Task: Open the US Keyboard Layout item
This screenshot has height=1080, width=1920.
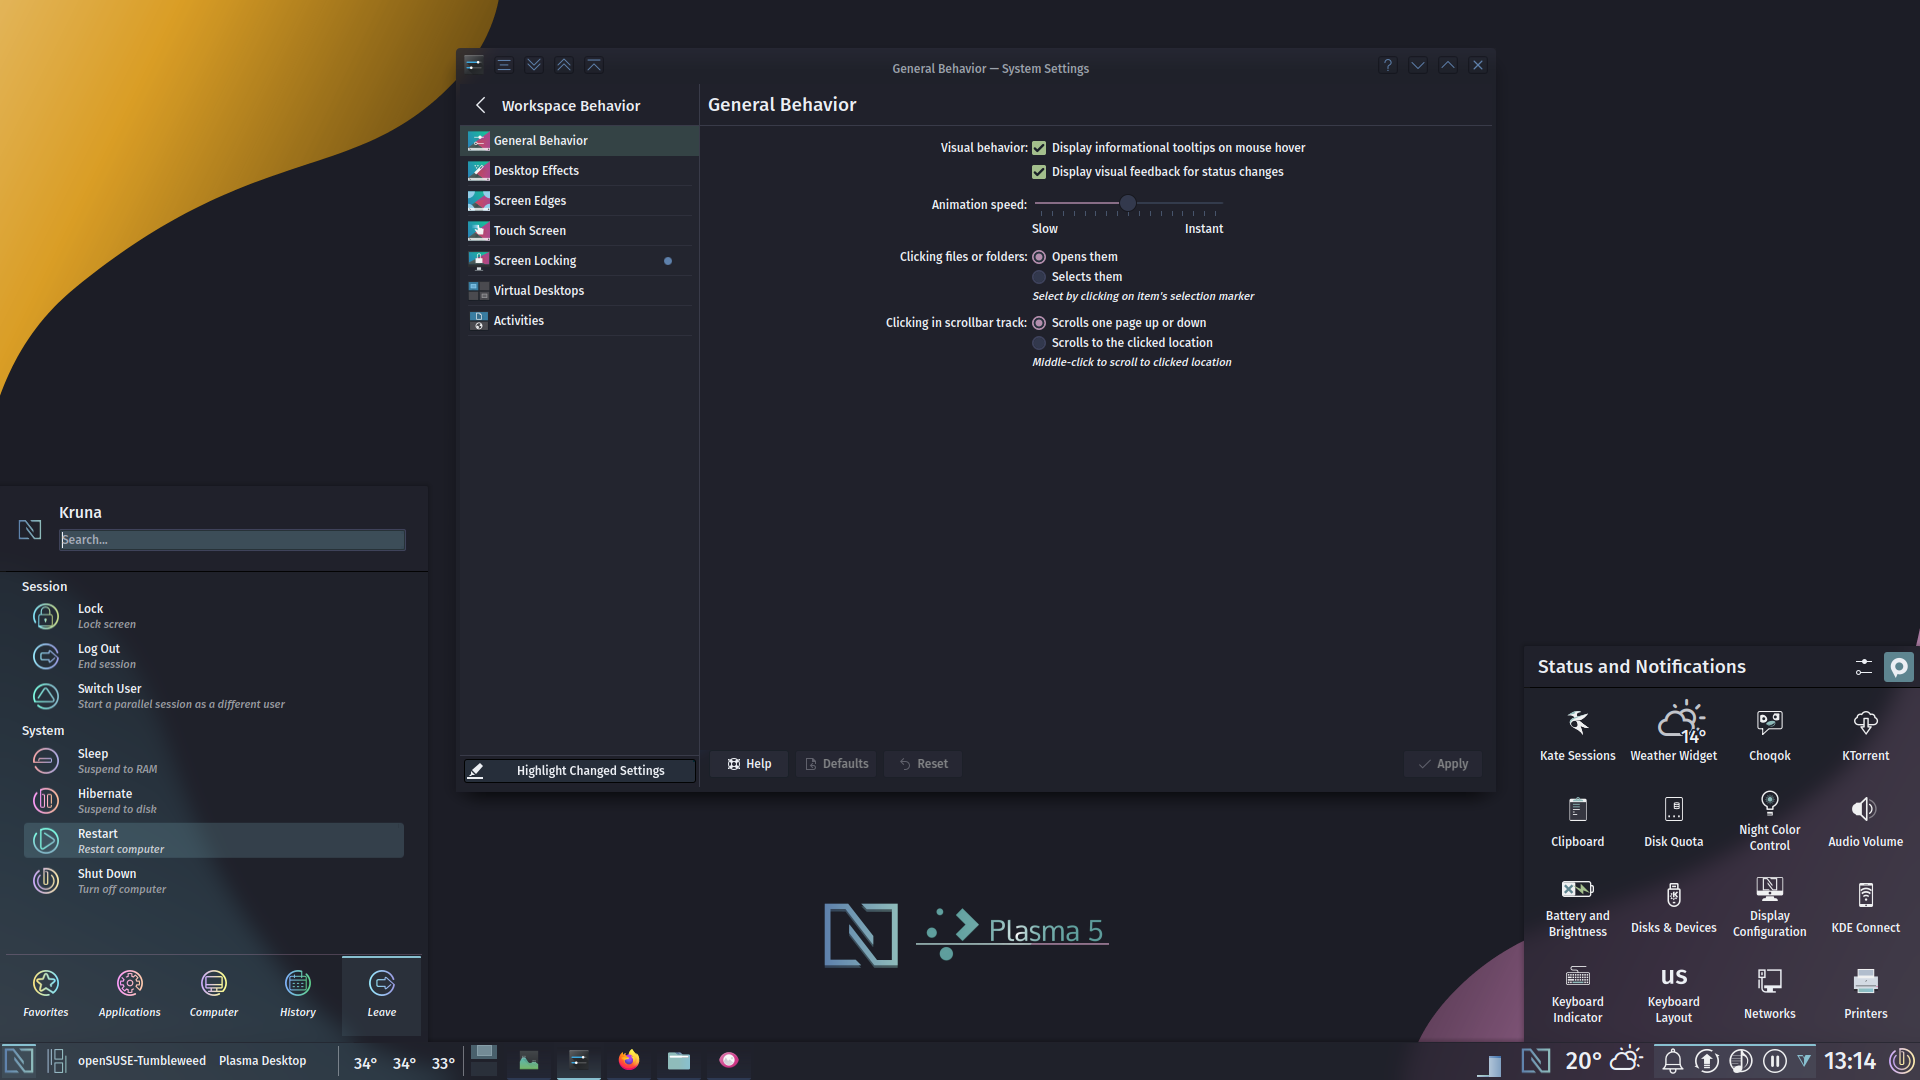Action: tap(1673, 993)
